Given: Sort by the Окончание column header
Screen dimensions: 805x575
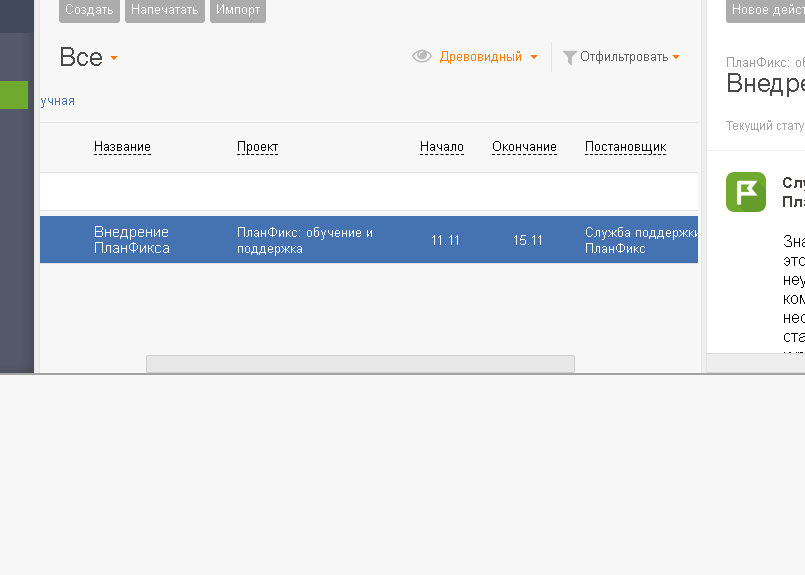Looking at the screenshot, I should coord(524,147).
